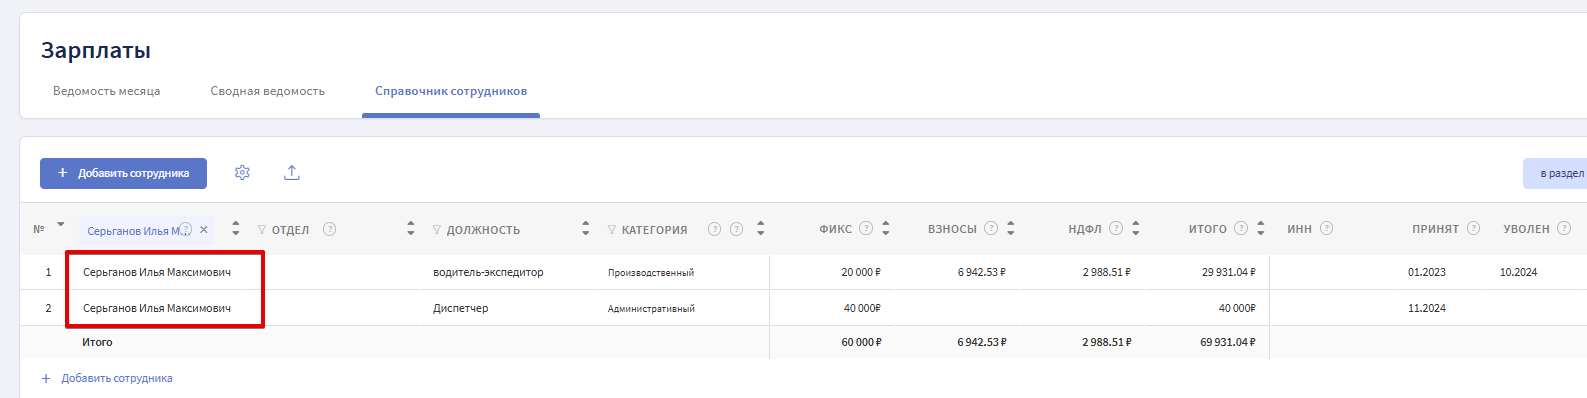Viewport: 1587px width, 398px height.
Task: Toggle sort arrows of КАТЕГОРИЯ column
Action: (761, 229)
